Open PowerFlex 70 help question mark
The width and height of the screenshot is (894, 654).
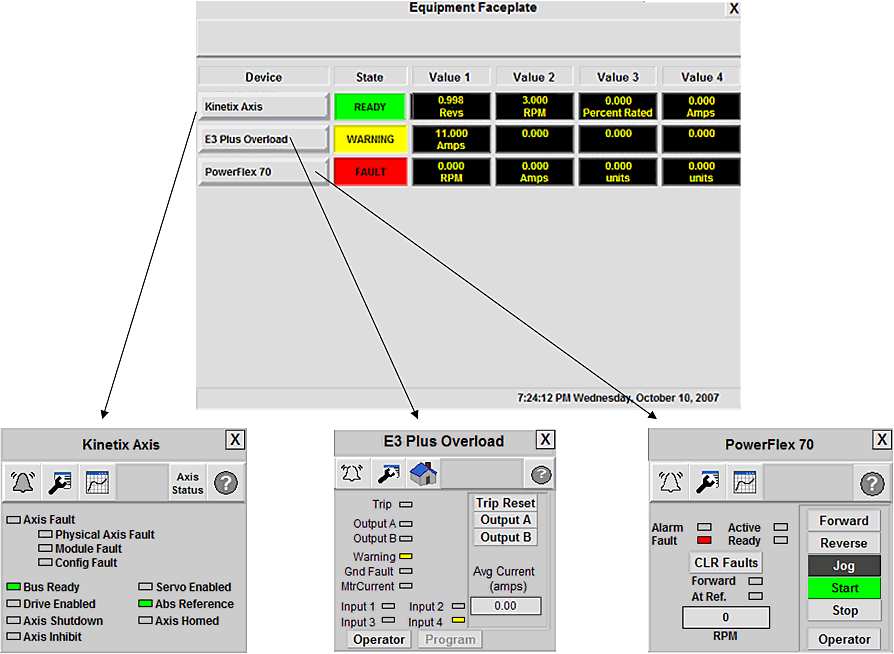(872, 484)
